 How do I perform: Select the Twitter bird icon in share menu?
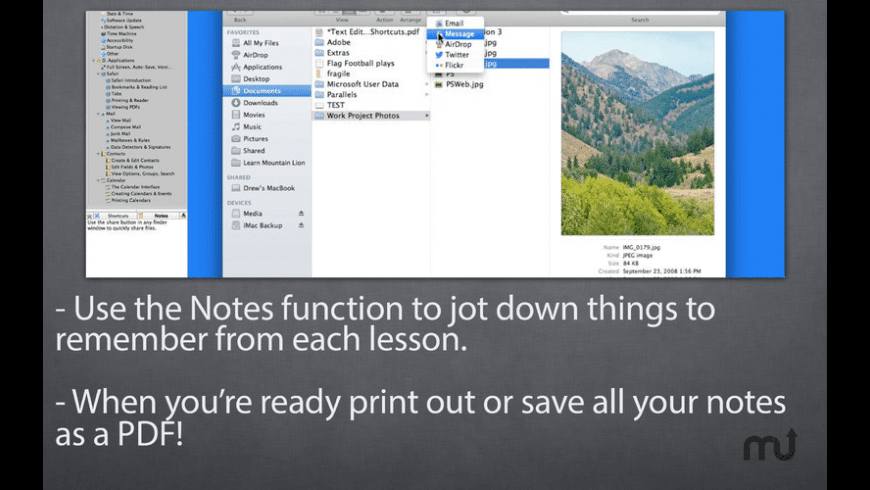(x=439, y=55)
